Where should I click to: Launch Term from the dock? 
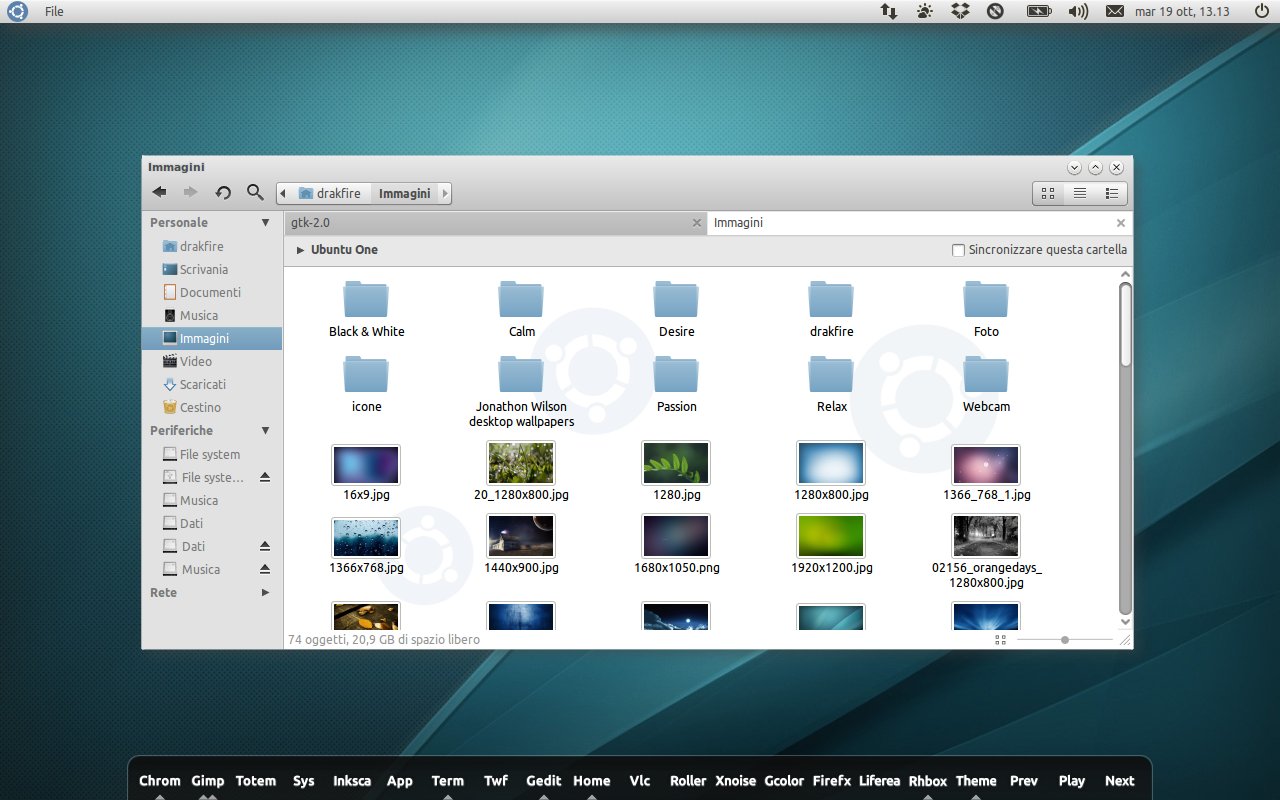point(448,781)
